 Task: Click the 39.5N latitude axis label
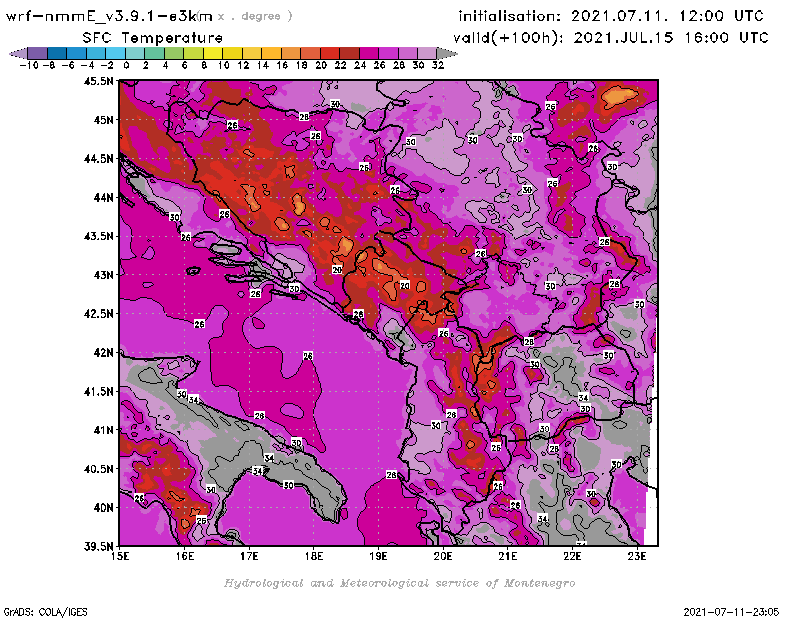pos(98,546)
